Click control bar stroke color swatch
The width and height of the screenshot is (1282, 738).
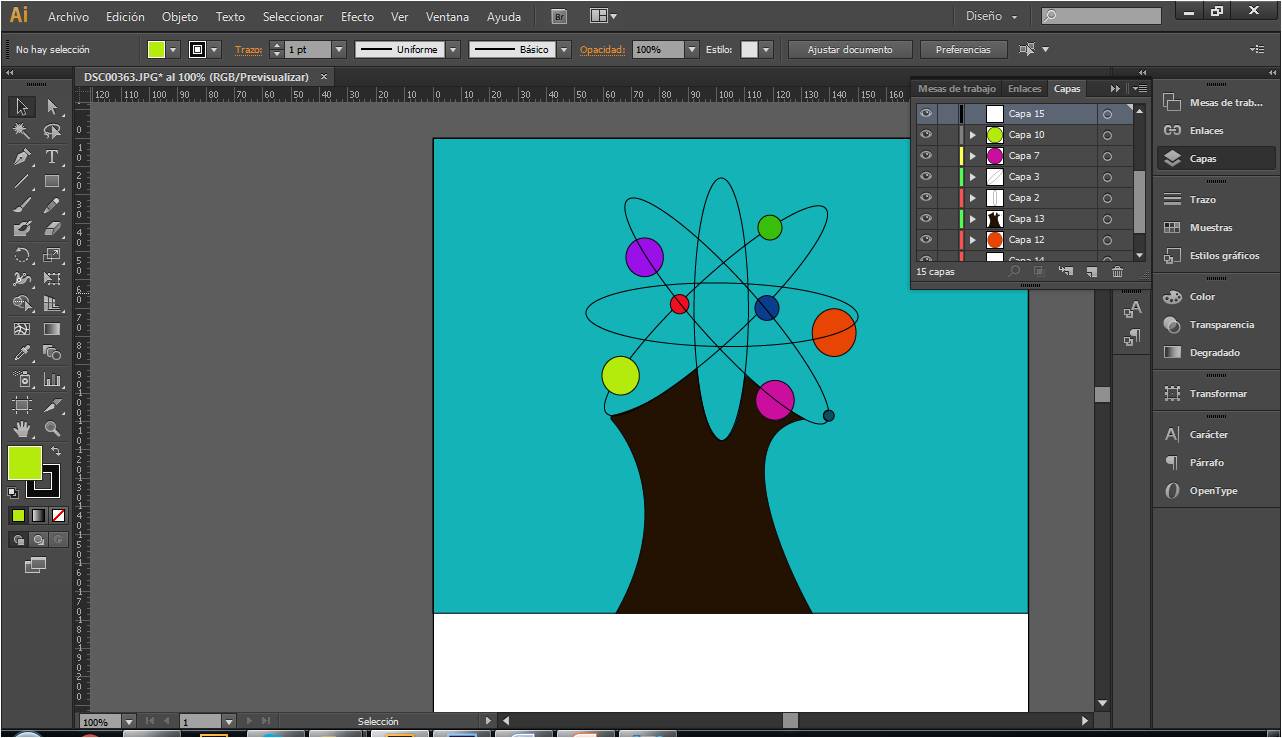pos(197,49)
